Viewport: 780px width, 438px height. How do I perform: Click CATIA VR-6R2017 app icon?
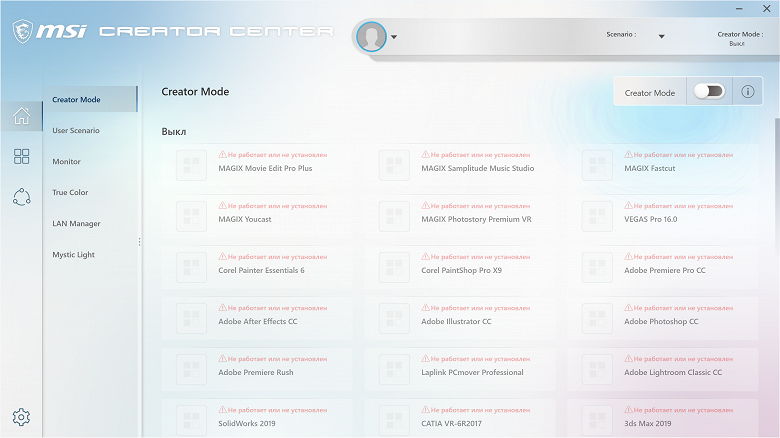394,420
